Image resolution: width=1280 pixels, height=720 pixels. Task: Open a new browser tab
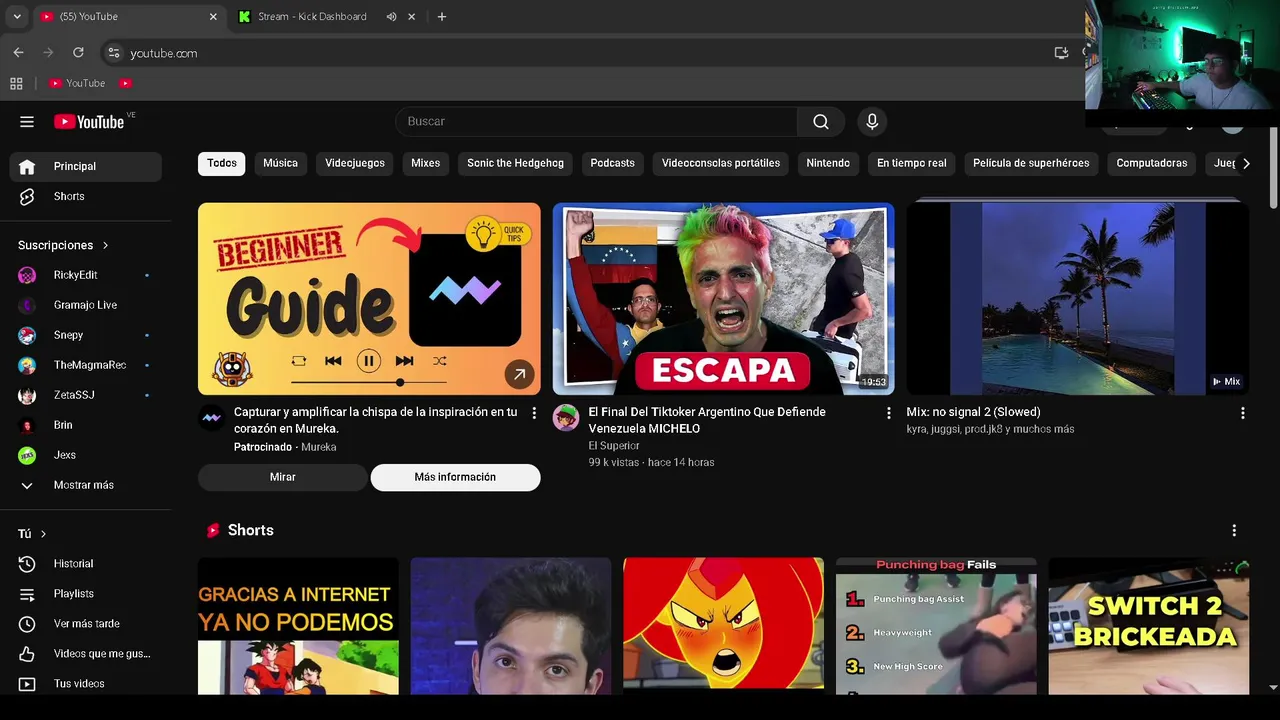(x=442, y=17)
